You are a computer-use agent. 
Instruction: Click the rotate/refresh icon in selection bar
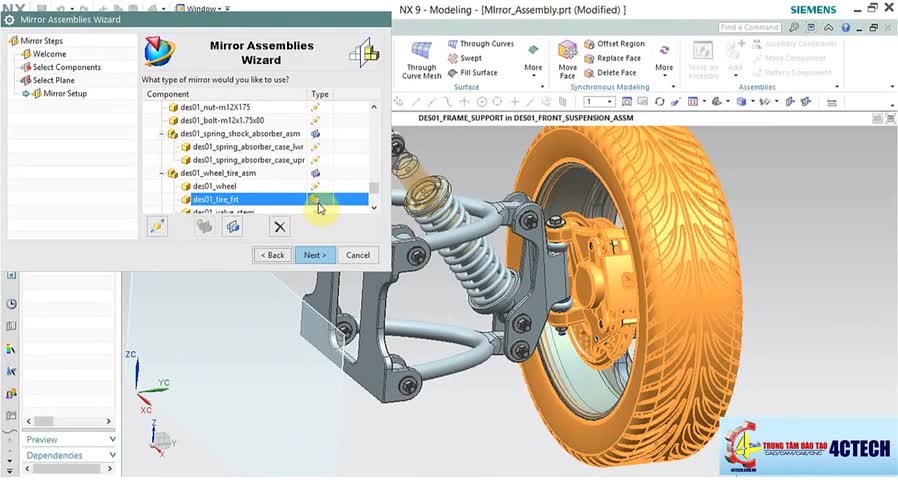pos(660,102)
